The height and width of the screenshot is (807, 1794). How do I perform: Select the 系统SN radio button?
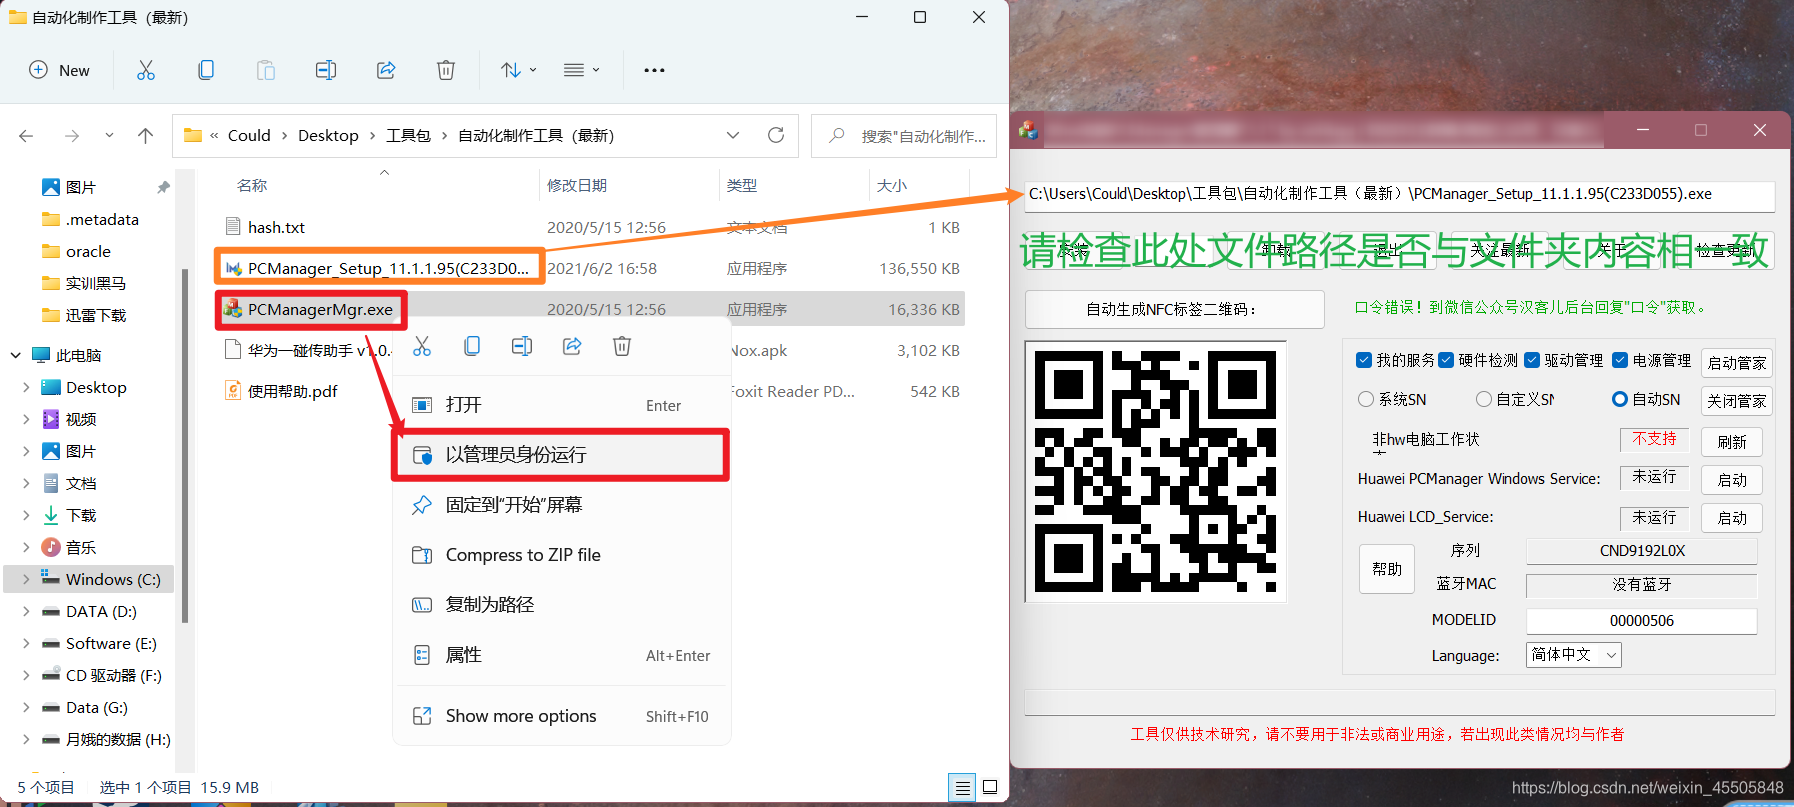[x=1366, y=399]
